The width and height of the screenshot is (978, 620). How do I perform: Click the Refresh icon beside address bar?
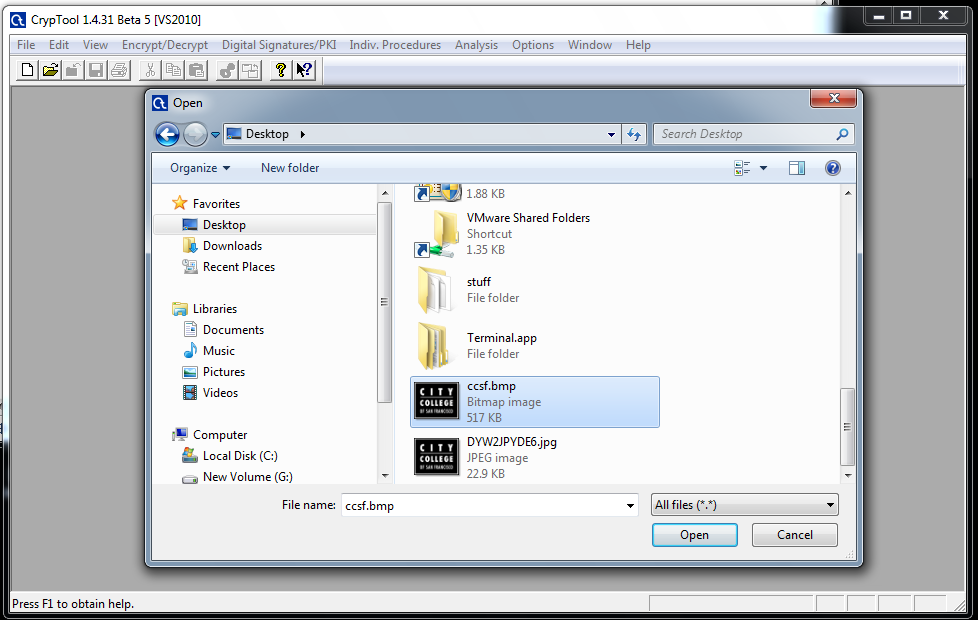coord(634,134)
